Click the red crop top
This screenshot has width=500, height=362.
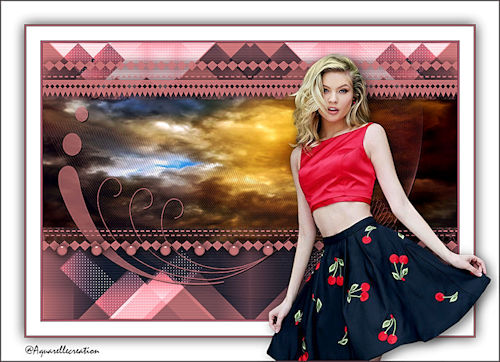338,166
